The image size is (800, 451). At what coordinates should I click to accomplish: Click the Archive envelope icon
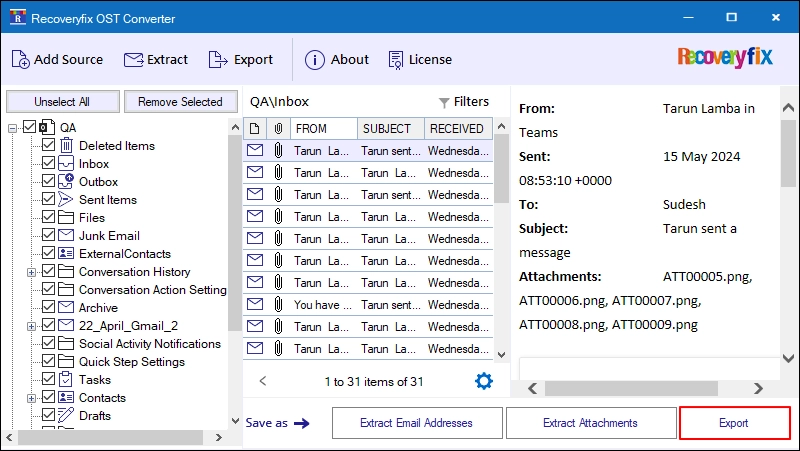(x=66, y=307)
